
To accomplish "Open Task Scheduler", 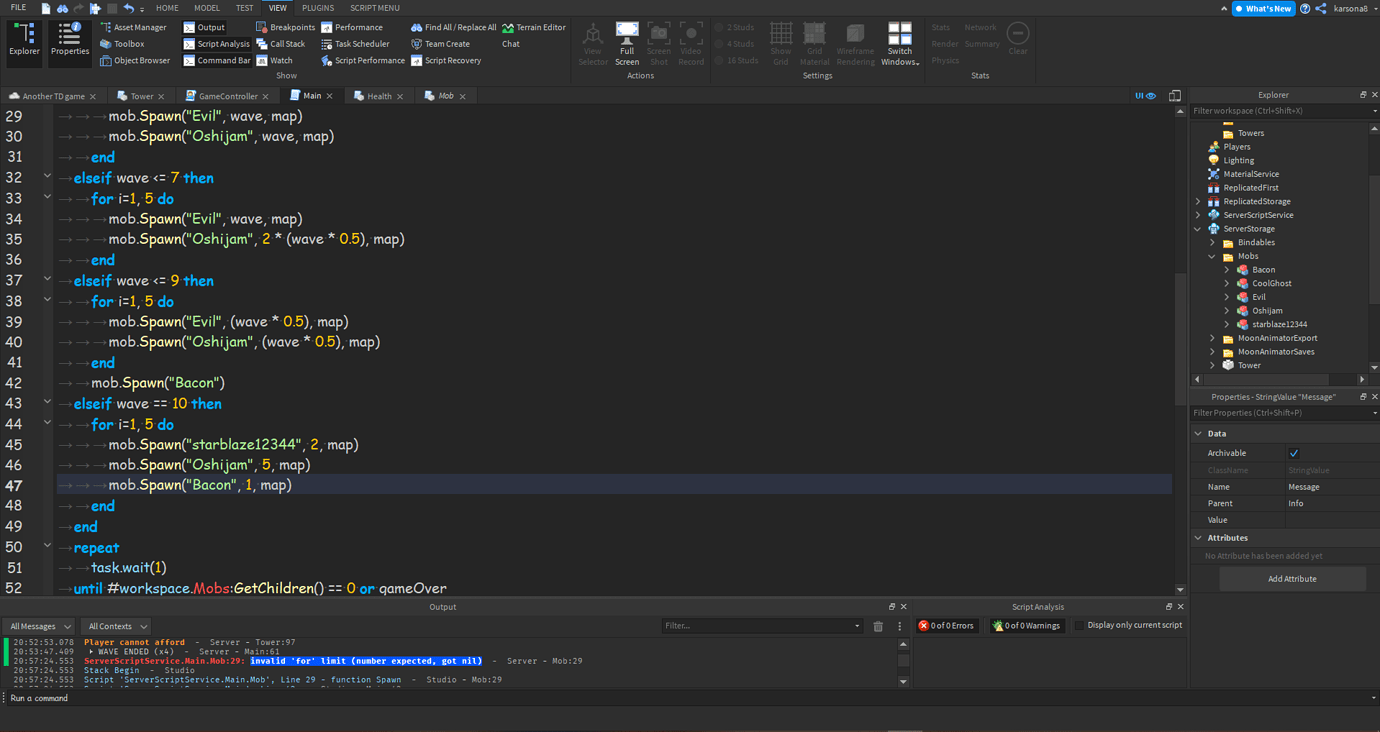I will [355, 44].
